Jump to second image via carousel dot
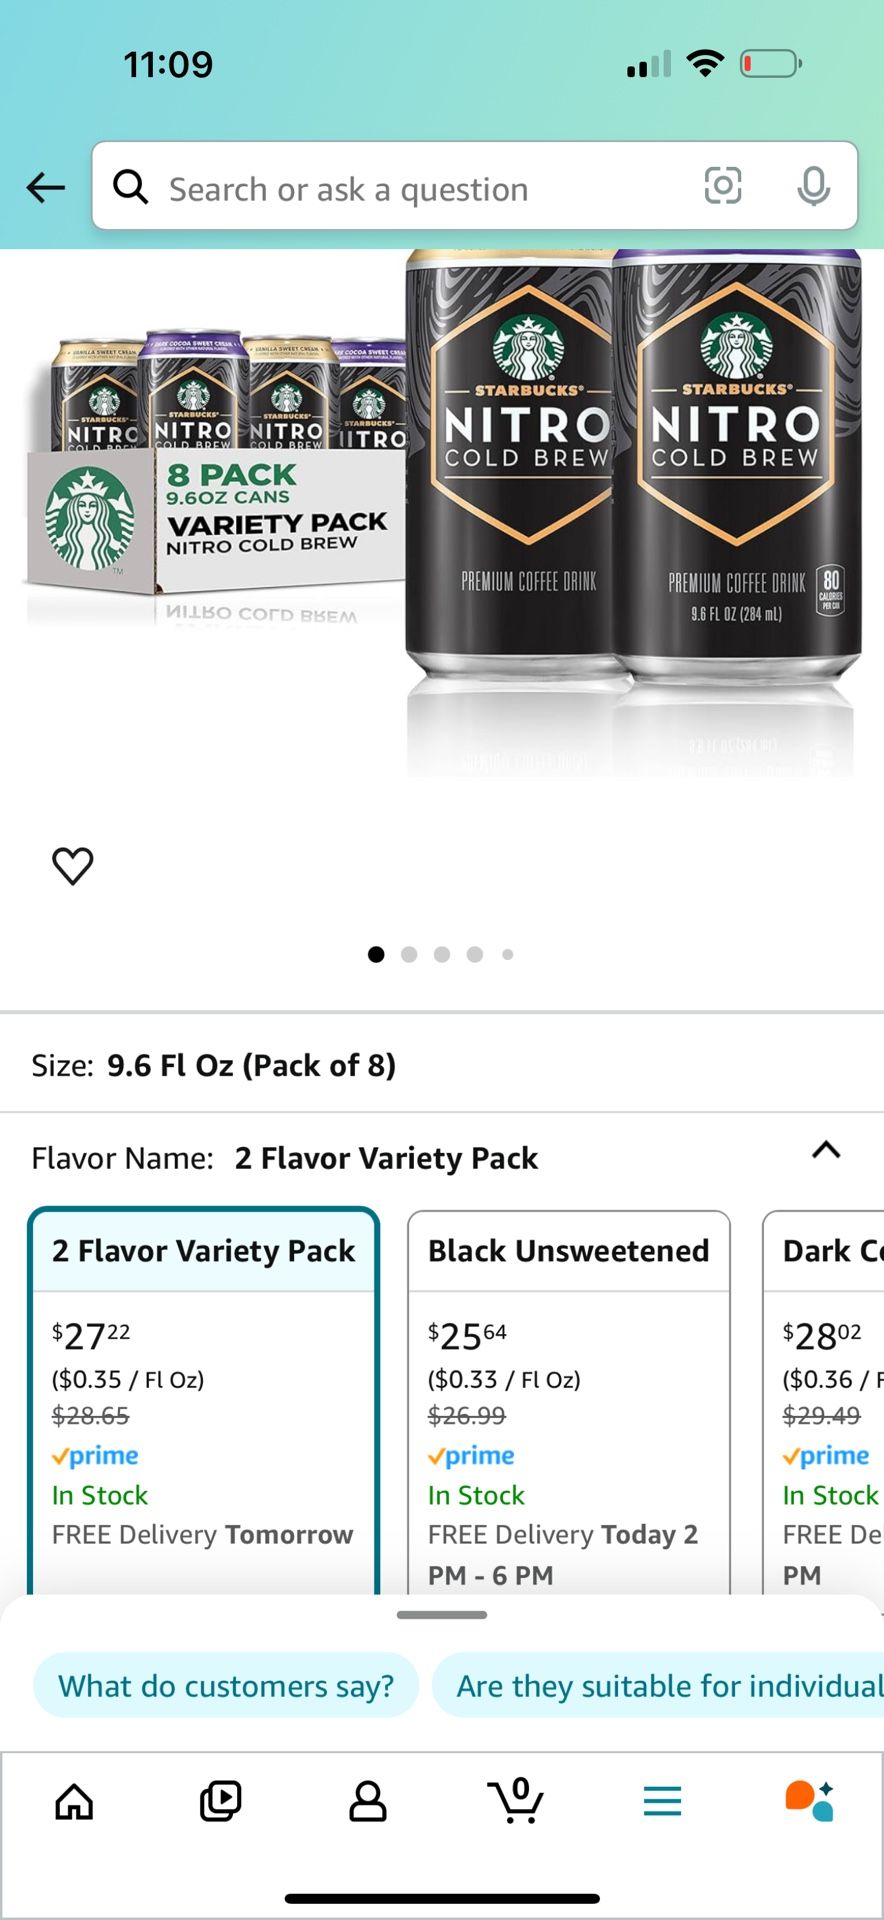Image resolution: width=884 pixels, height=1920 pixels. point(409,955)
